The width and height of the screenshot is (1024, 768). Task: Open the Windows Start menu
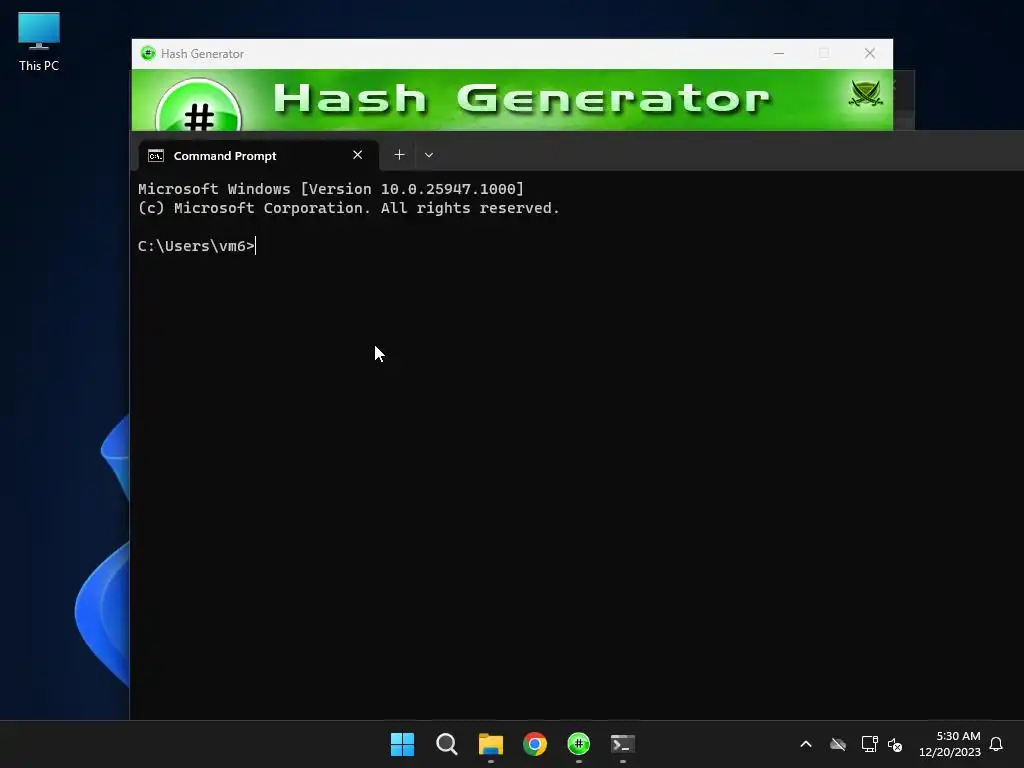(402, 744)
